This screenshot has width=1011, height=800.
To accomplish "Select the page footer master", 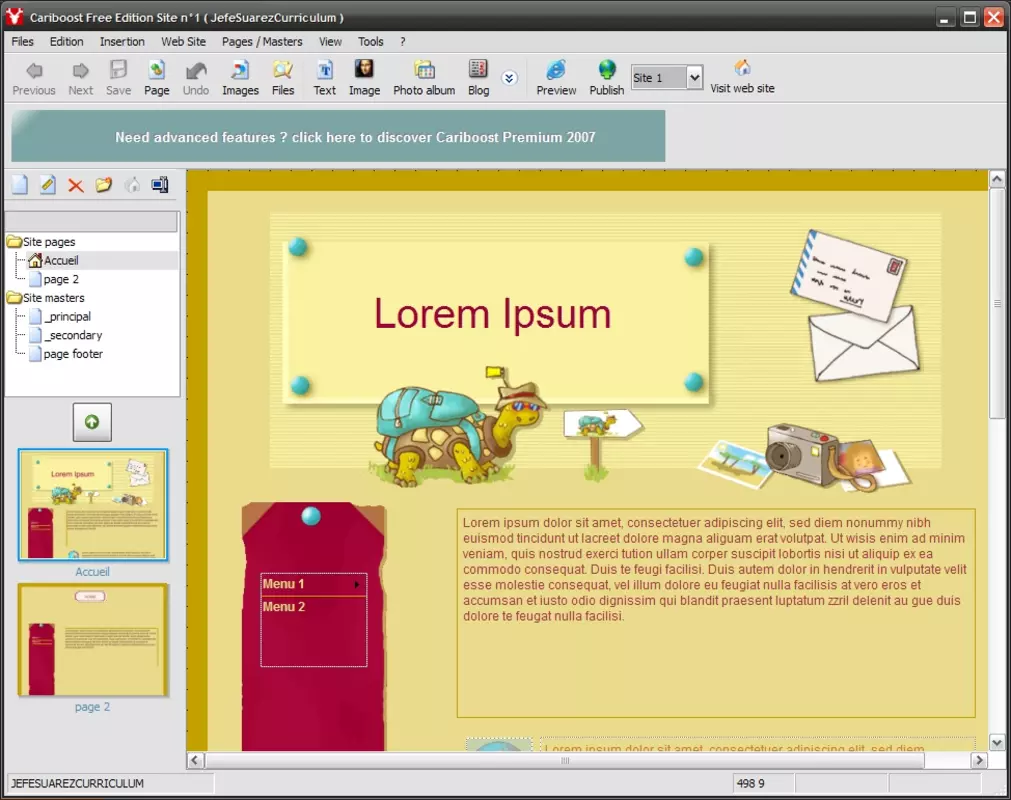I will [73, 354].
